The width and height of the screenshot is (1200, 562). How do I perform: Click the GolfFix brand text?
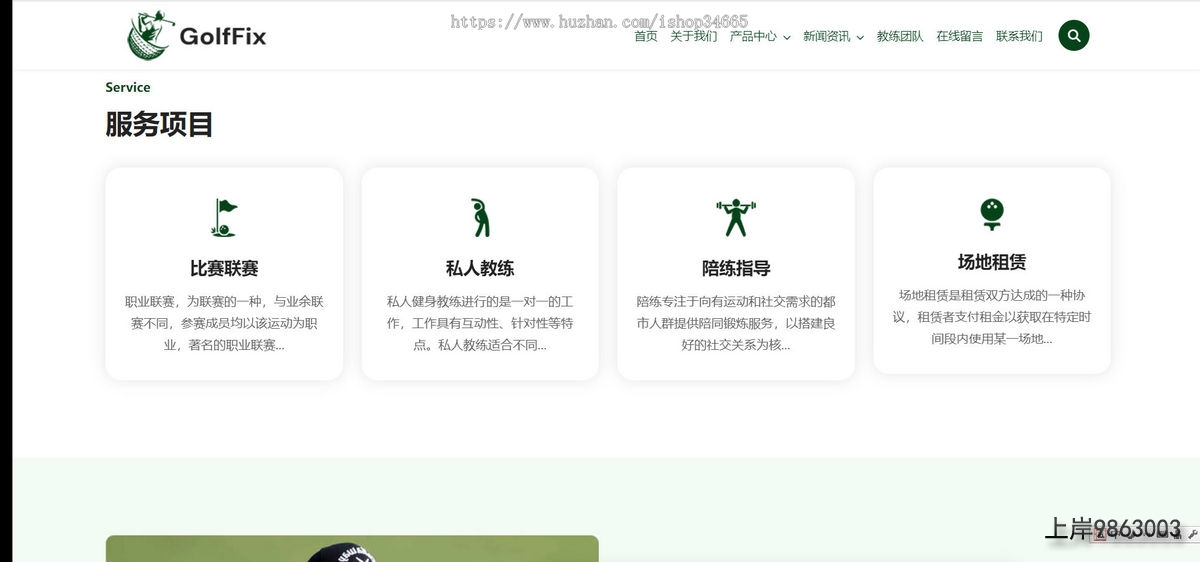pyautogui.click(x=223, y=38)
